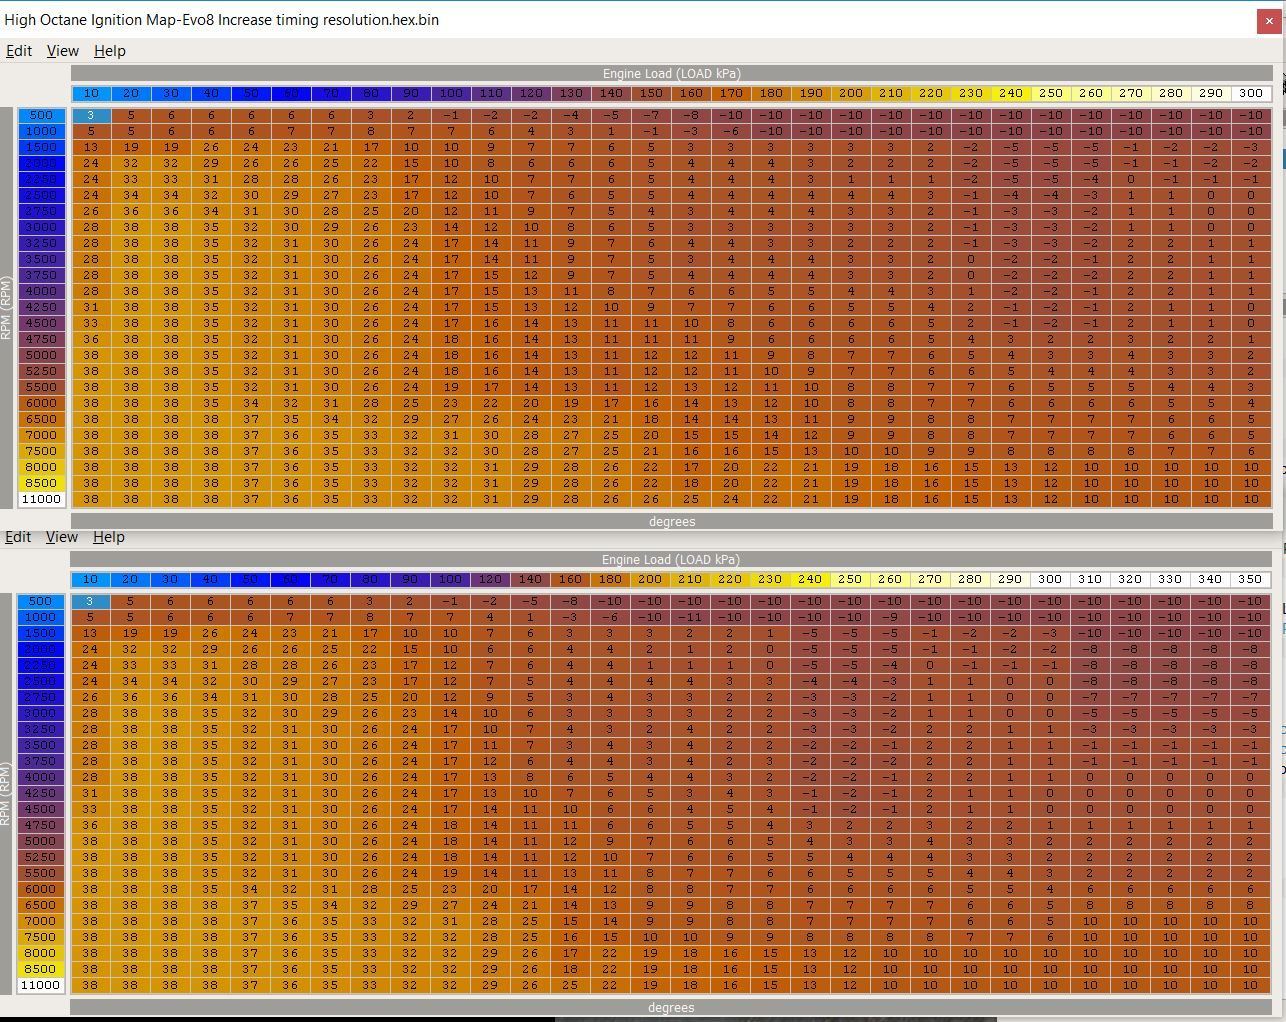This screenshot has height=1022, width=1286.
Task: Select the 11000 RPM row header in lower table
Action: point(41,985)
